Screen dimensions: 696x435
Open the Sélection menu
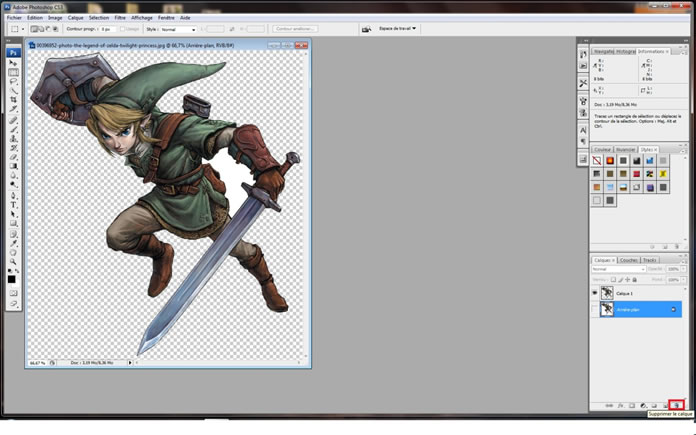tap(99, 18)
